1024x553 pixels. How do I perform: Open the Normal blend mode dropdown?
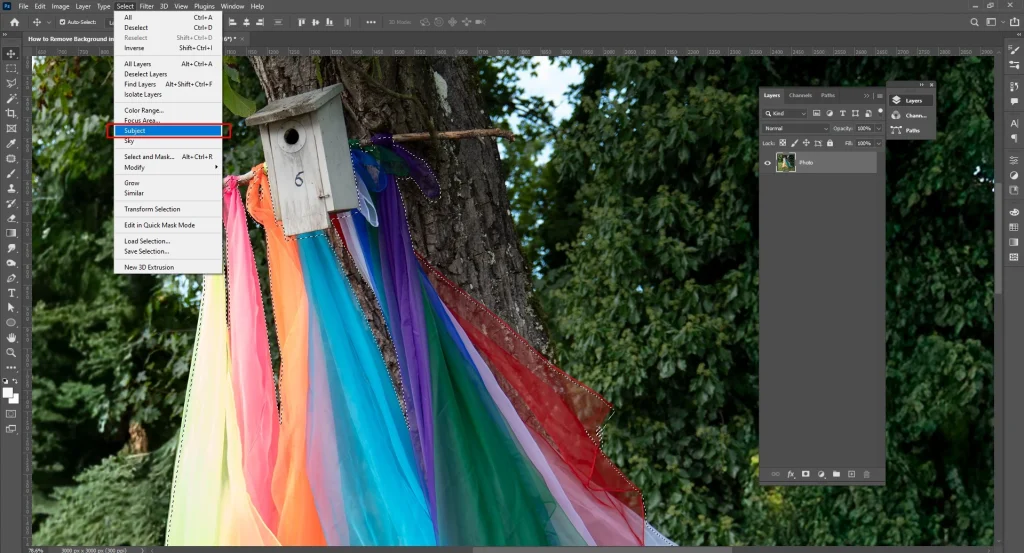tap(796, 129)
